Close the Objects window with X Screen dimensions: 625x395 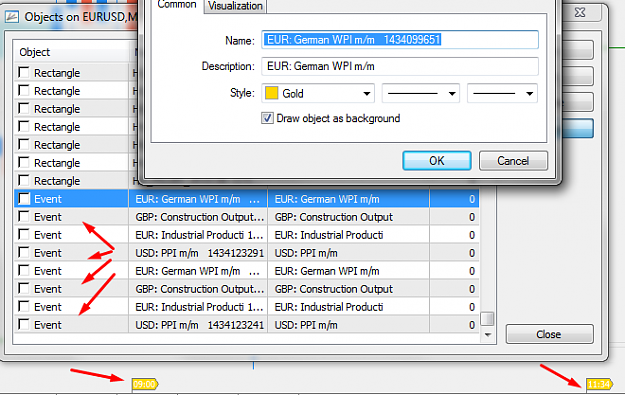[x=581, y=13]
